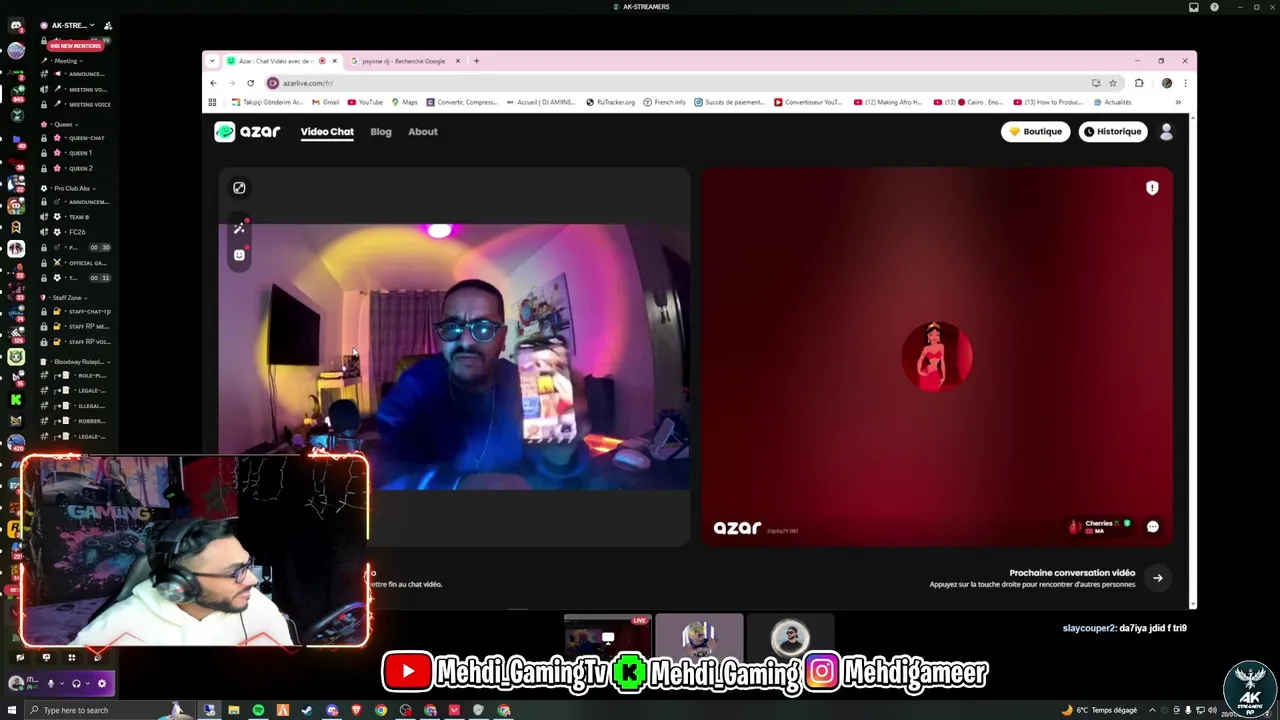1280x720 pixels.
Task: Skip to next video chat arrow
Action: (x=1157, y=577)
